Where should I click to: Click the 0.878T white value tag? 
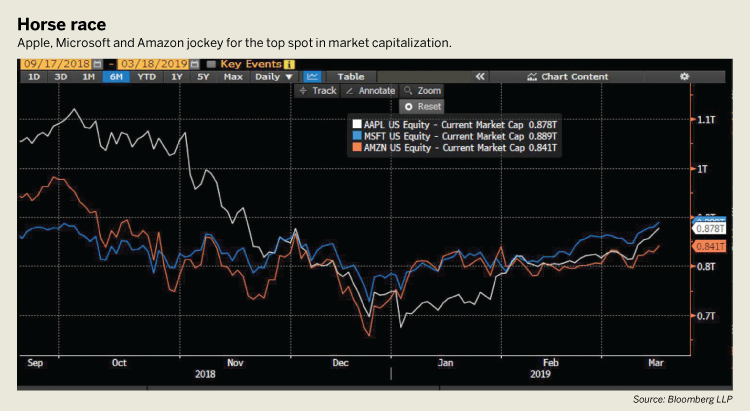(709, 229)
